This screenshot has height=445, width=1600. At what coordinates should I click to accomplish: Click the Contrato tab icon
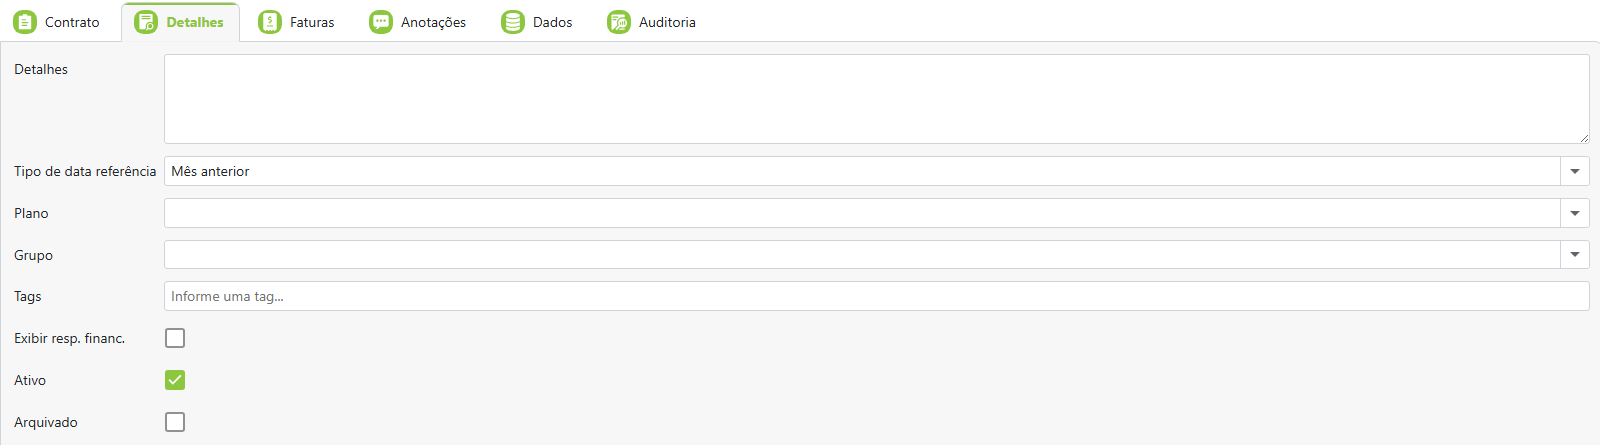tap(25, 22)
